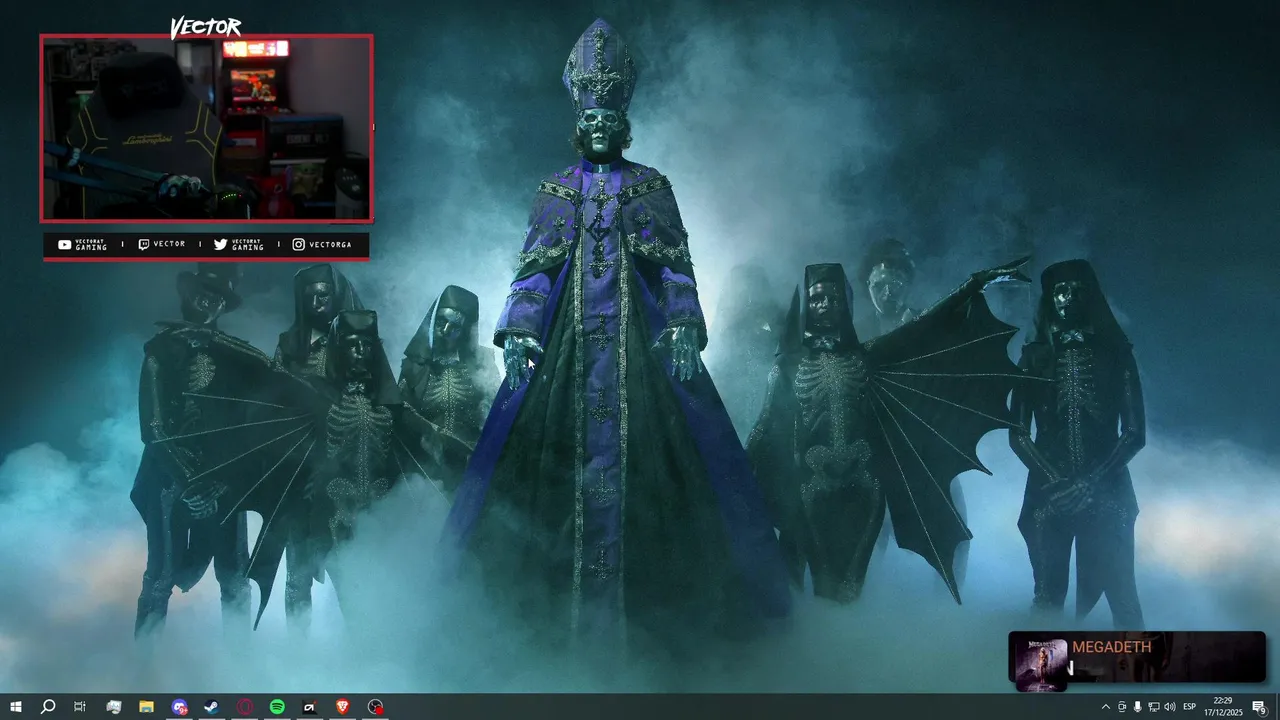The width and height of the screenshot is (1280, 720).
Task: Open Steam from the taskbar
Action: pyautogui.click(x=212, y=707)
